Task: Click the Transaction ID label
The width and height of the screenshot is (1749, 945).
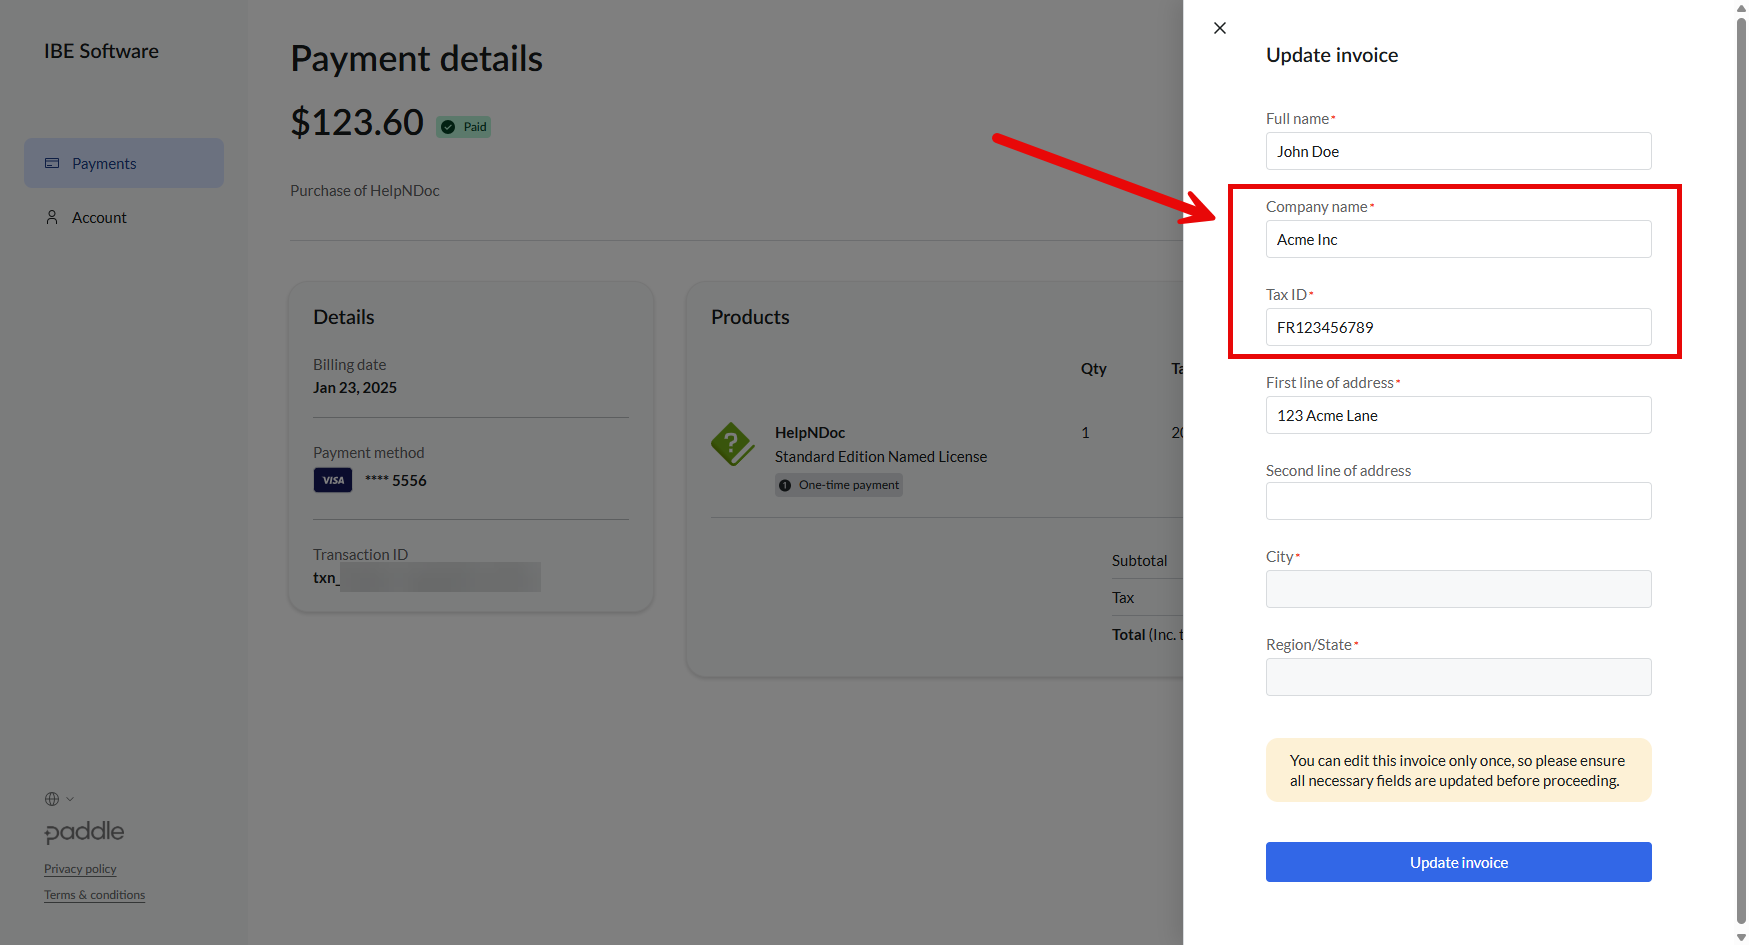Action: pyautogui.click(x=360, y=554)
